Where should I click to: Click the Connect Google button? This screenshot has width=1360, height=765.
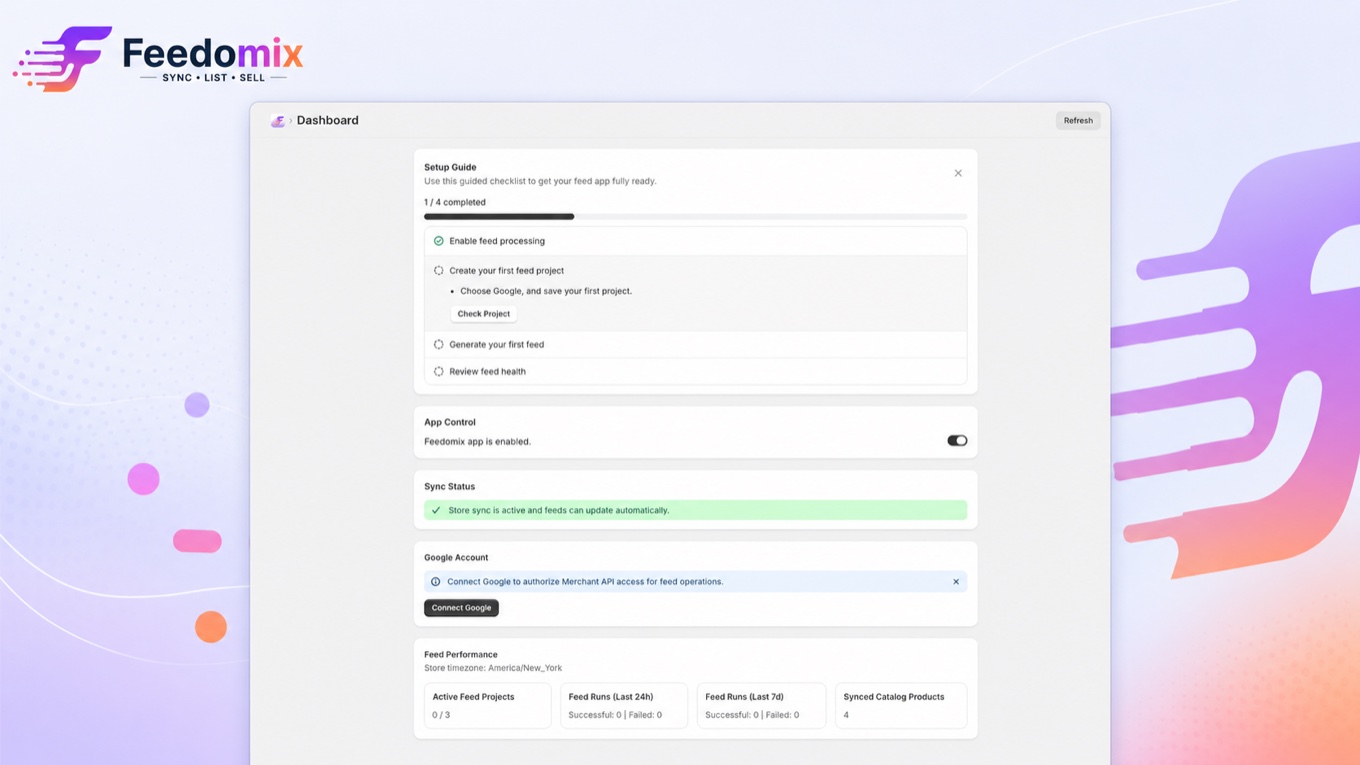point(461,608)
